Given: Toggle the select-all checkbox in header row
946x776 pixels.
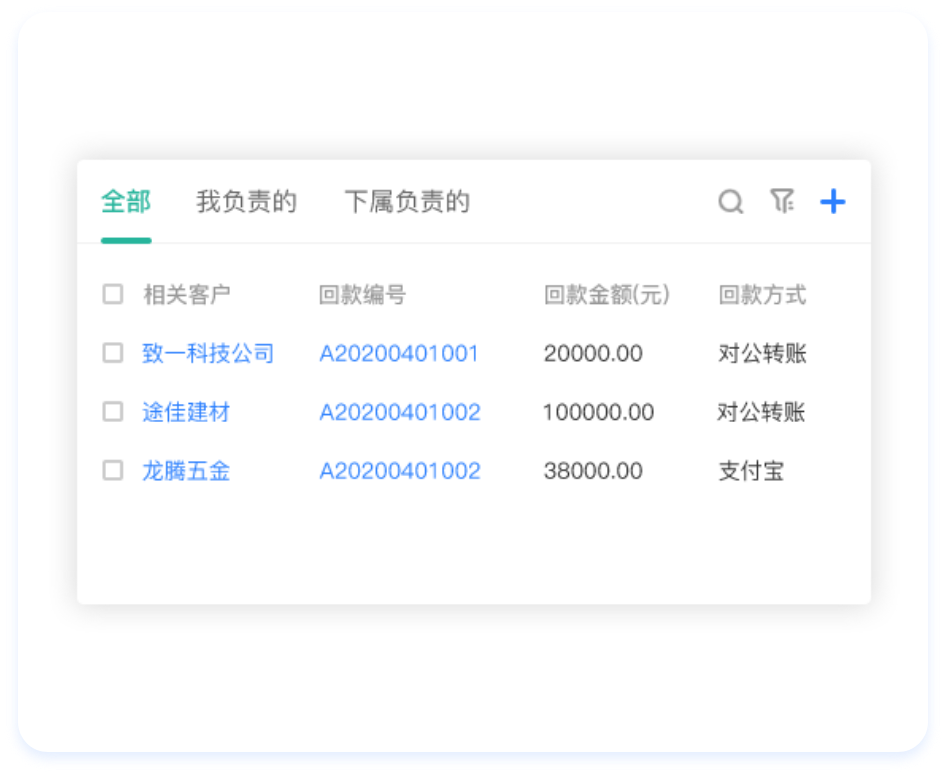Looking at the screenshot, I should pos(113,294).
